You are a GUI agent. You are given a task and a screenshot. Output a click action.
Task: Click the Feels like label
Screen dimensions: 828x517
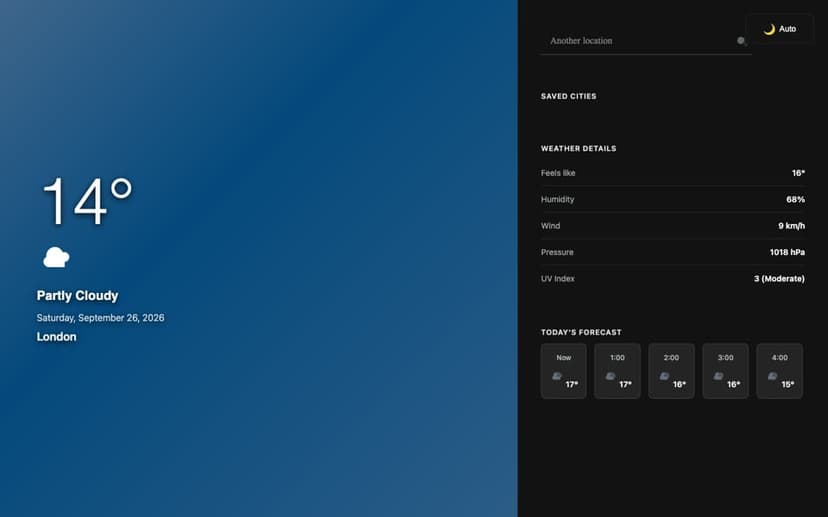pyautogui.click(x=558, y=173)
